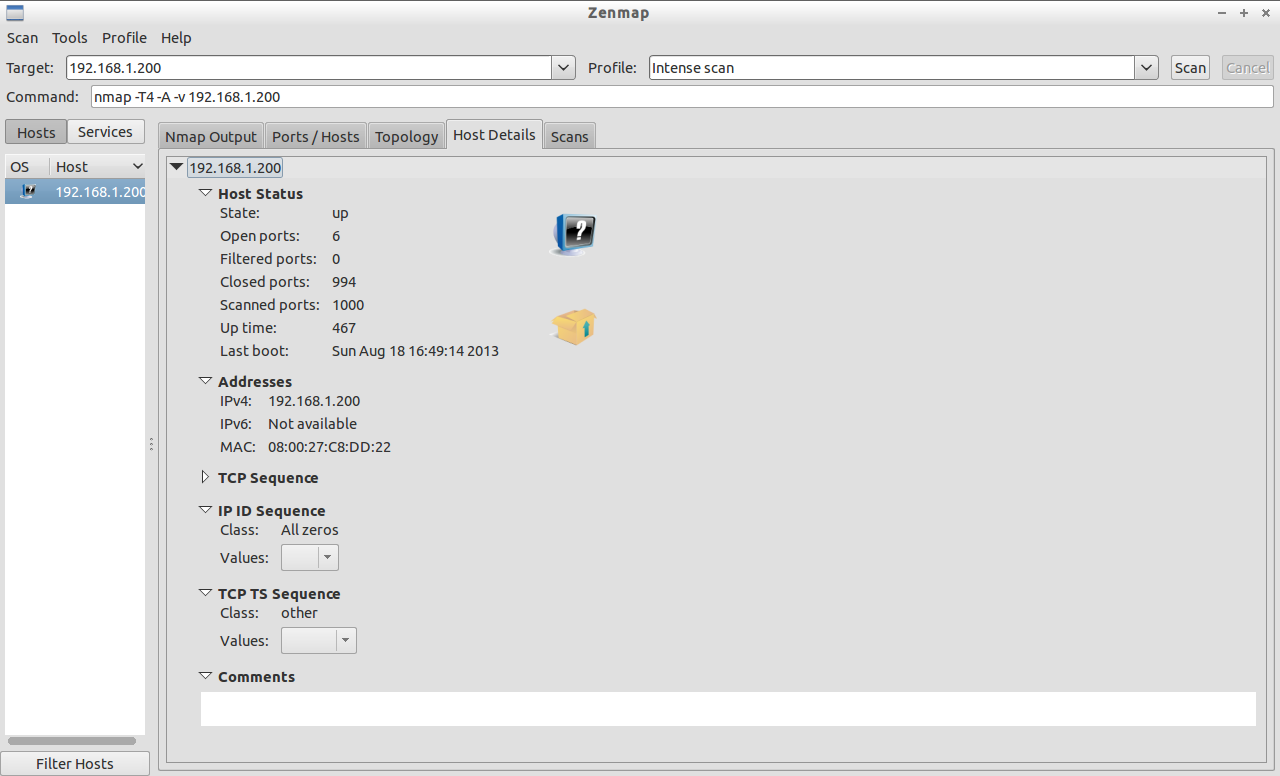Click the TCP TS class value other
The height and width of the screenshot is (776, 1280).
click(x=299, y=613)
